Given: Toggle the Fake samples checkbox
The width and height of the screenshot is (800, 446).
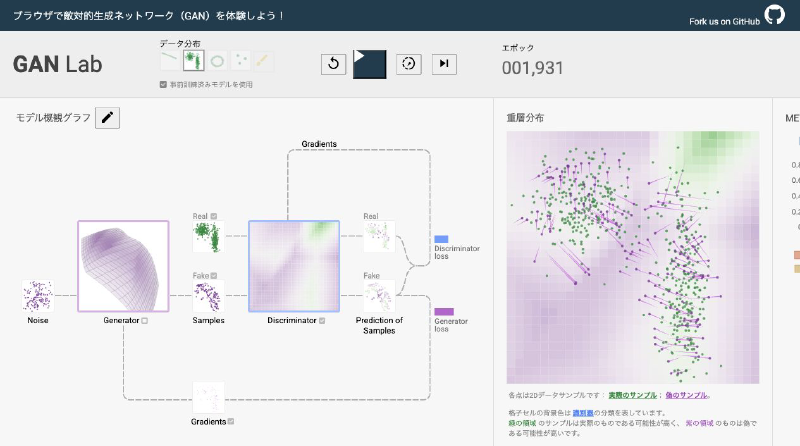Looking at the screenshot, I should coord(214,276).
